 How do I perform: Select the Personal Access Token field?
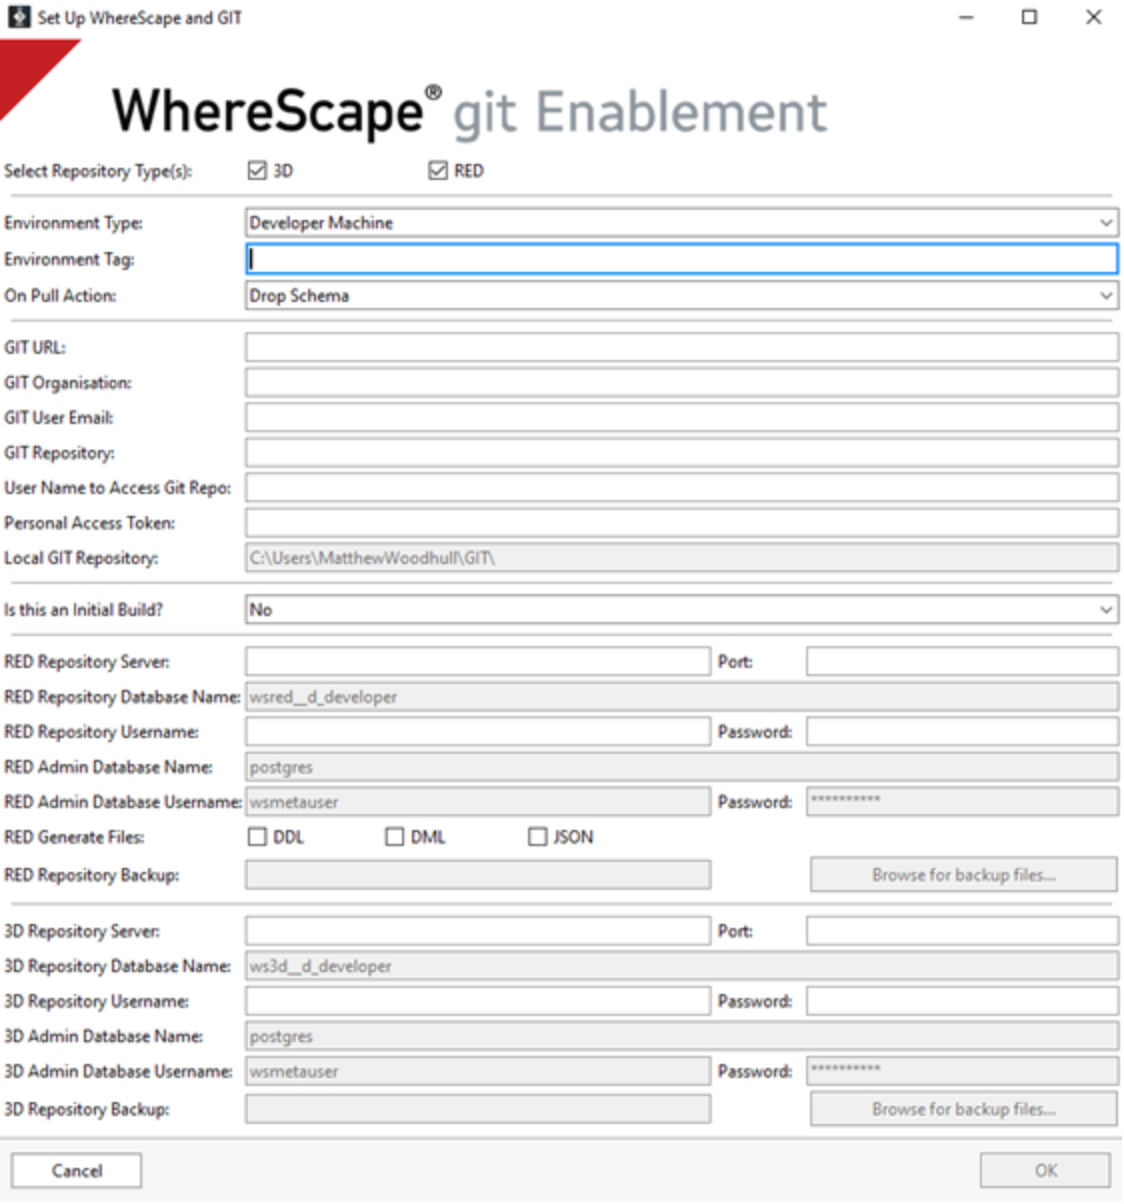click(681, 523)
